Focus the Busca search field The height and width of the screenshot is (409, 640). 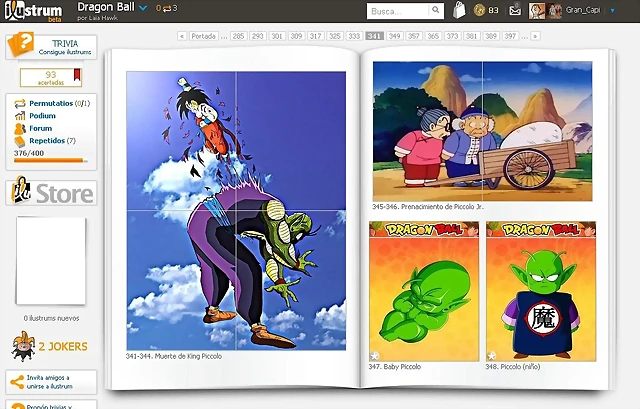(x=398, y=11)
